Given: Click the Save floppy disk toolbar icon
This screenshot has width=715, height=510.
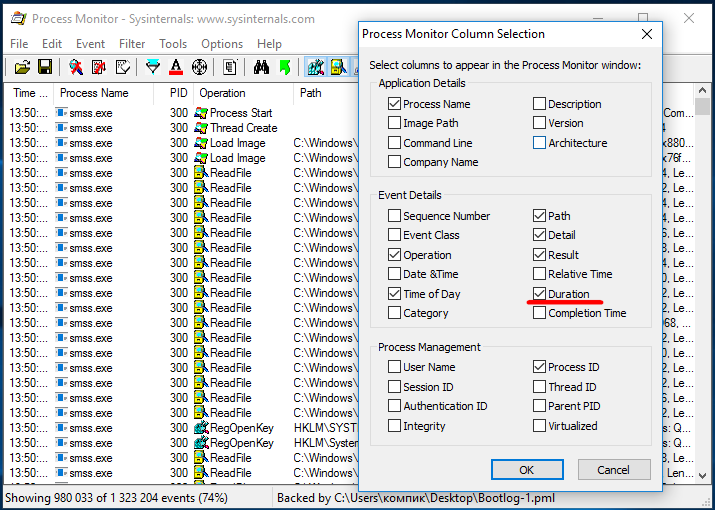Looking at the screenshot, I should coord(45,67).
